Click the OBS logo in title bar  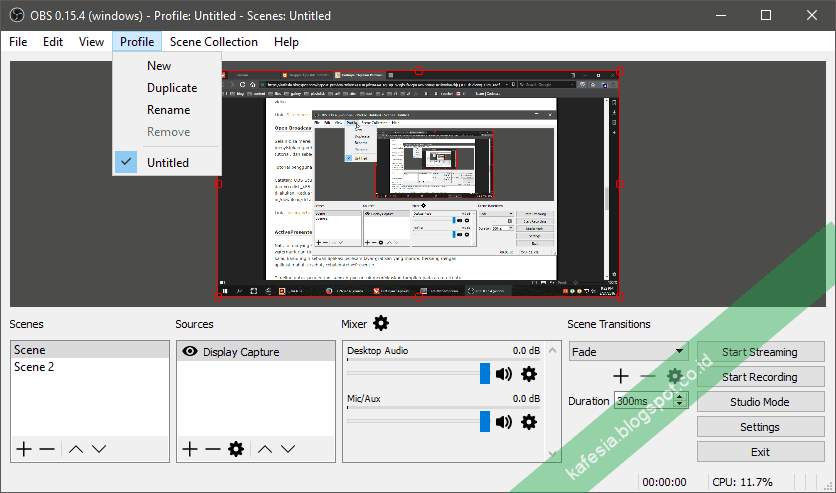coord(17,15)
